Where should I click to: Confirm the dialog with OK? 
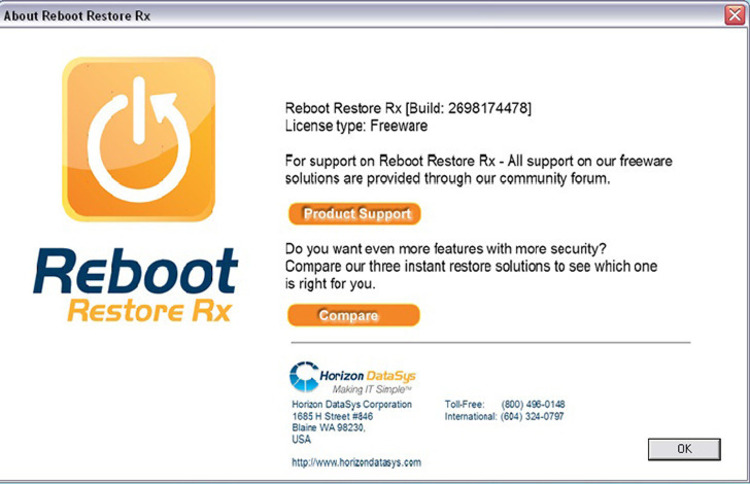[684, 449]
